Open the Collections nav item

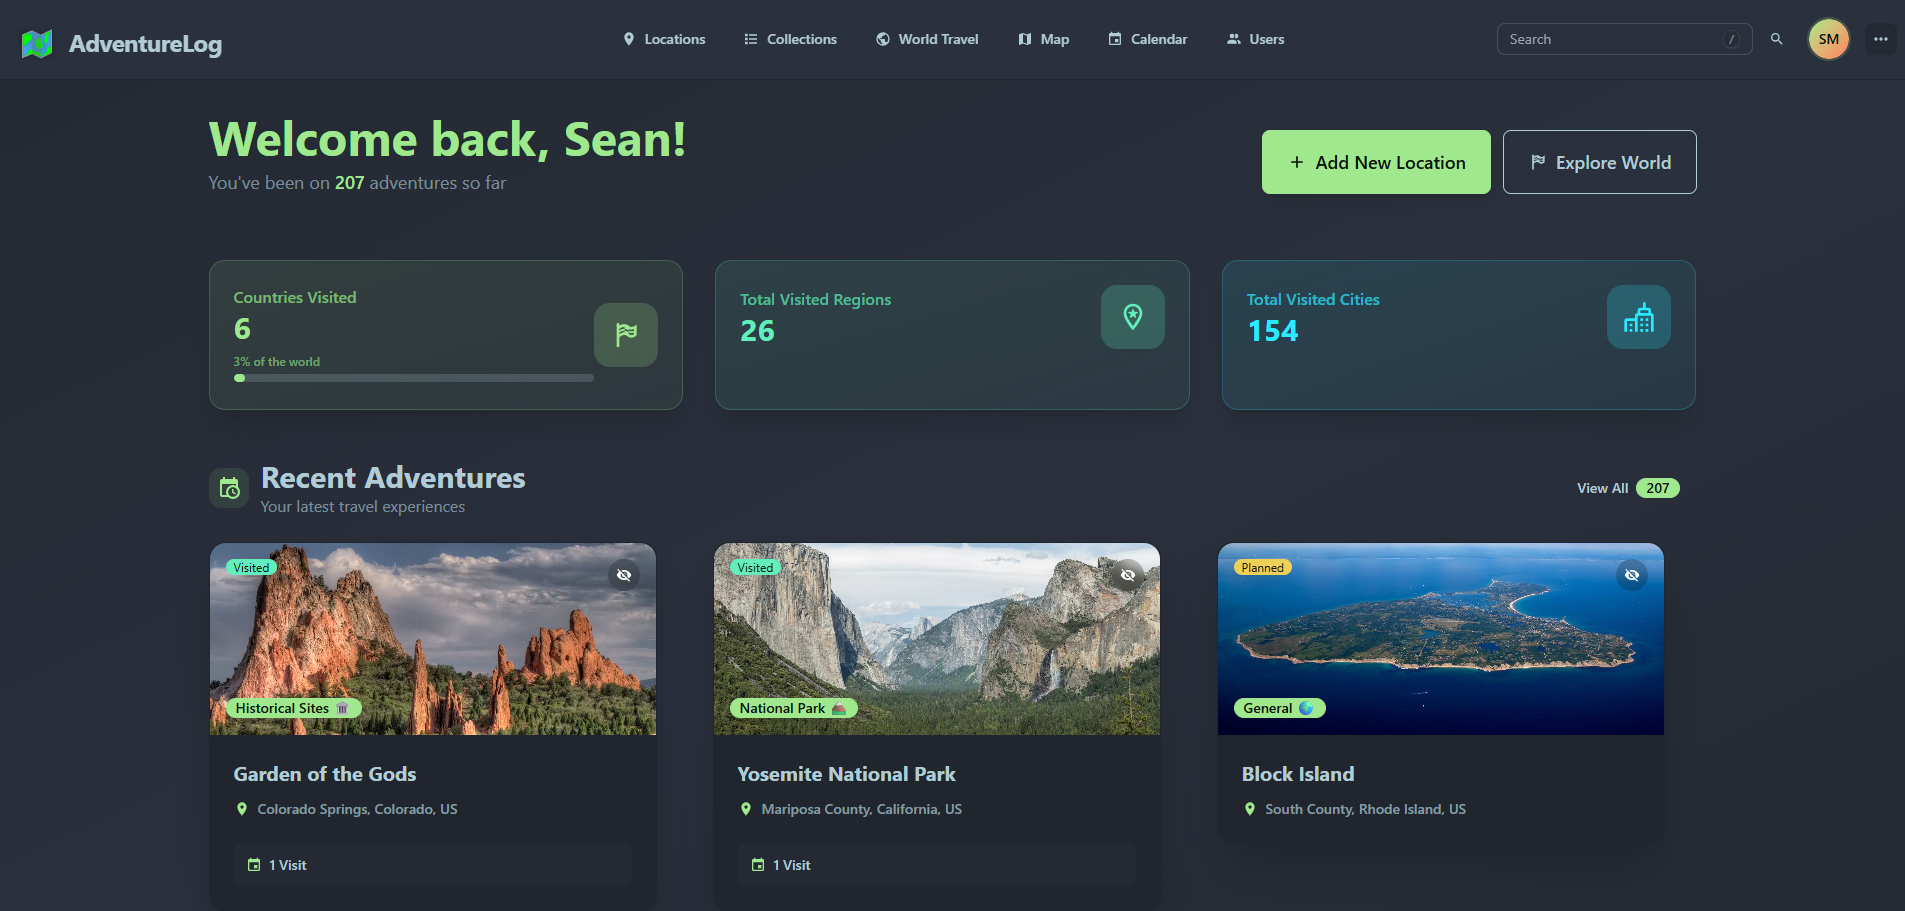790,39
